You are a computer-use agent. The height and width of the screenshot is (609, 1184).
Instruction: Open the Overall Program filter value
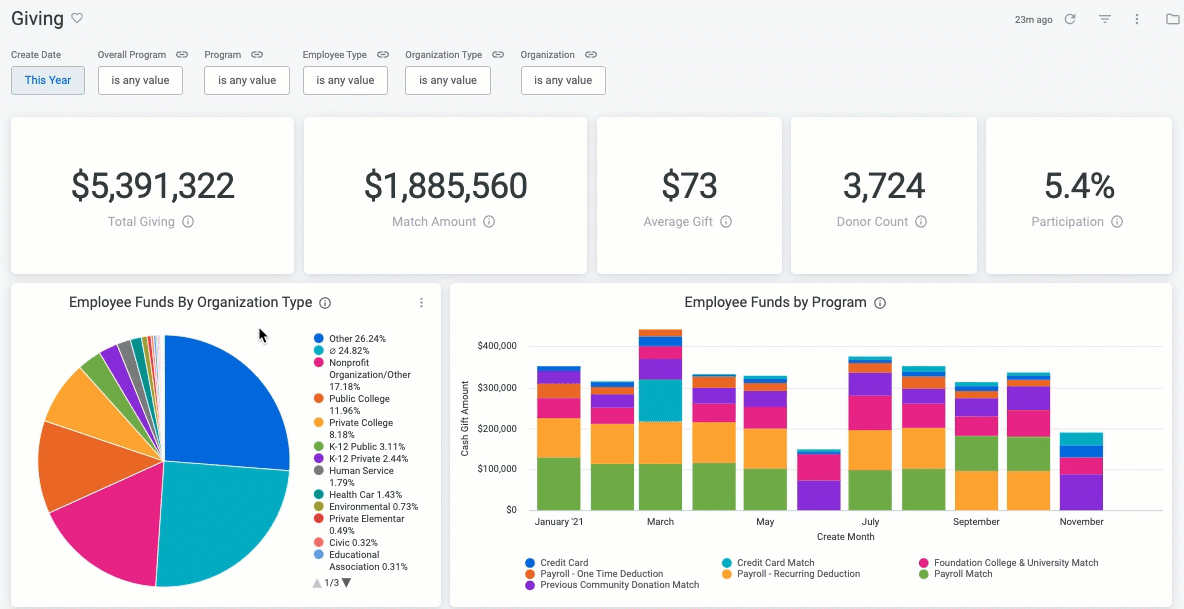click(140, 80)
